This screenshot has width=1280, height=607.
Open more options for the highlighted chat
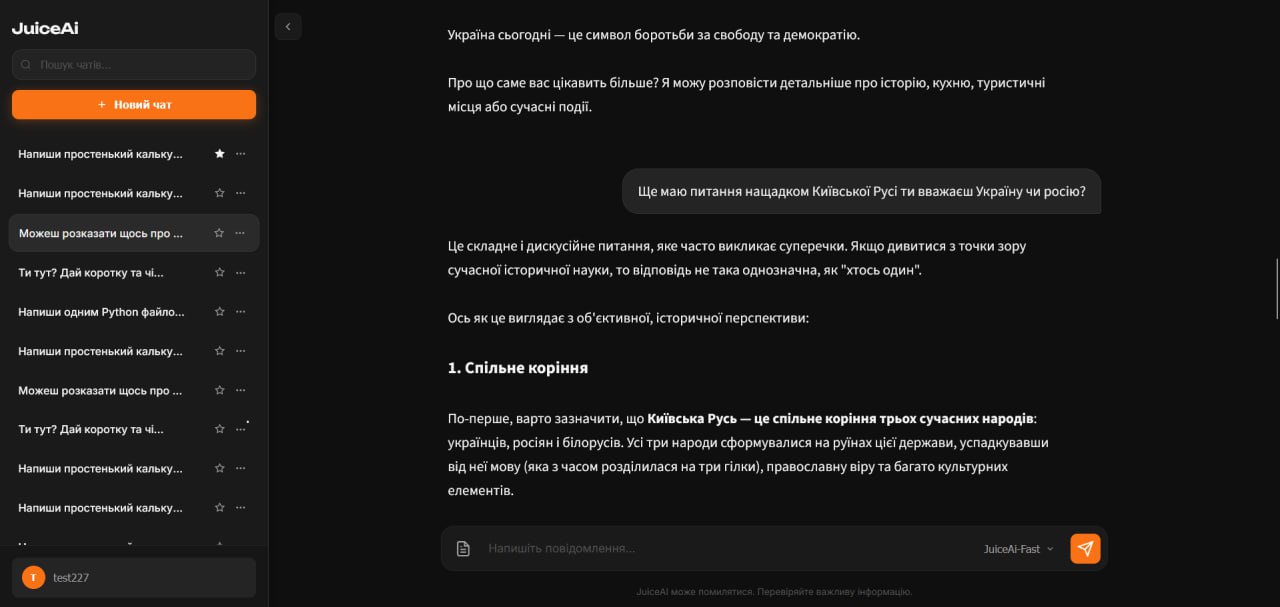click(240, 233)
